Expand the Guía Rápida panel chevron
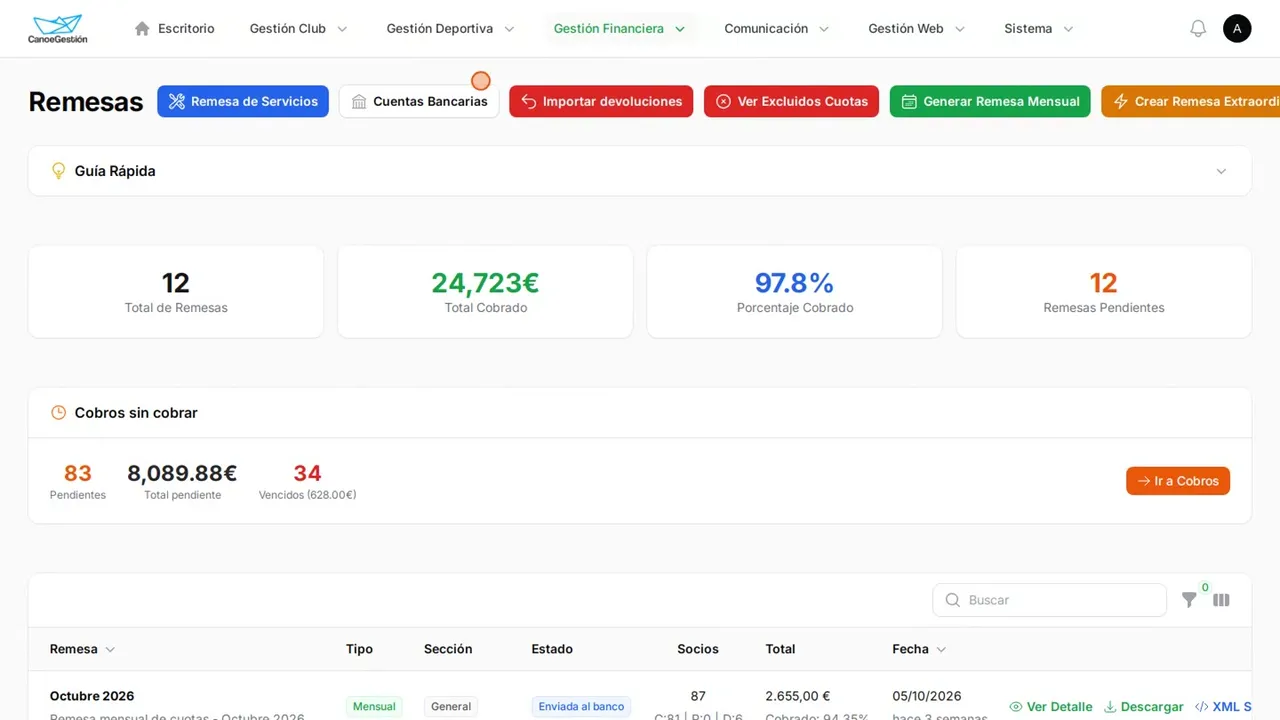The height and width of the screenshot is (720, 1280). click(1221, 171)
